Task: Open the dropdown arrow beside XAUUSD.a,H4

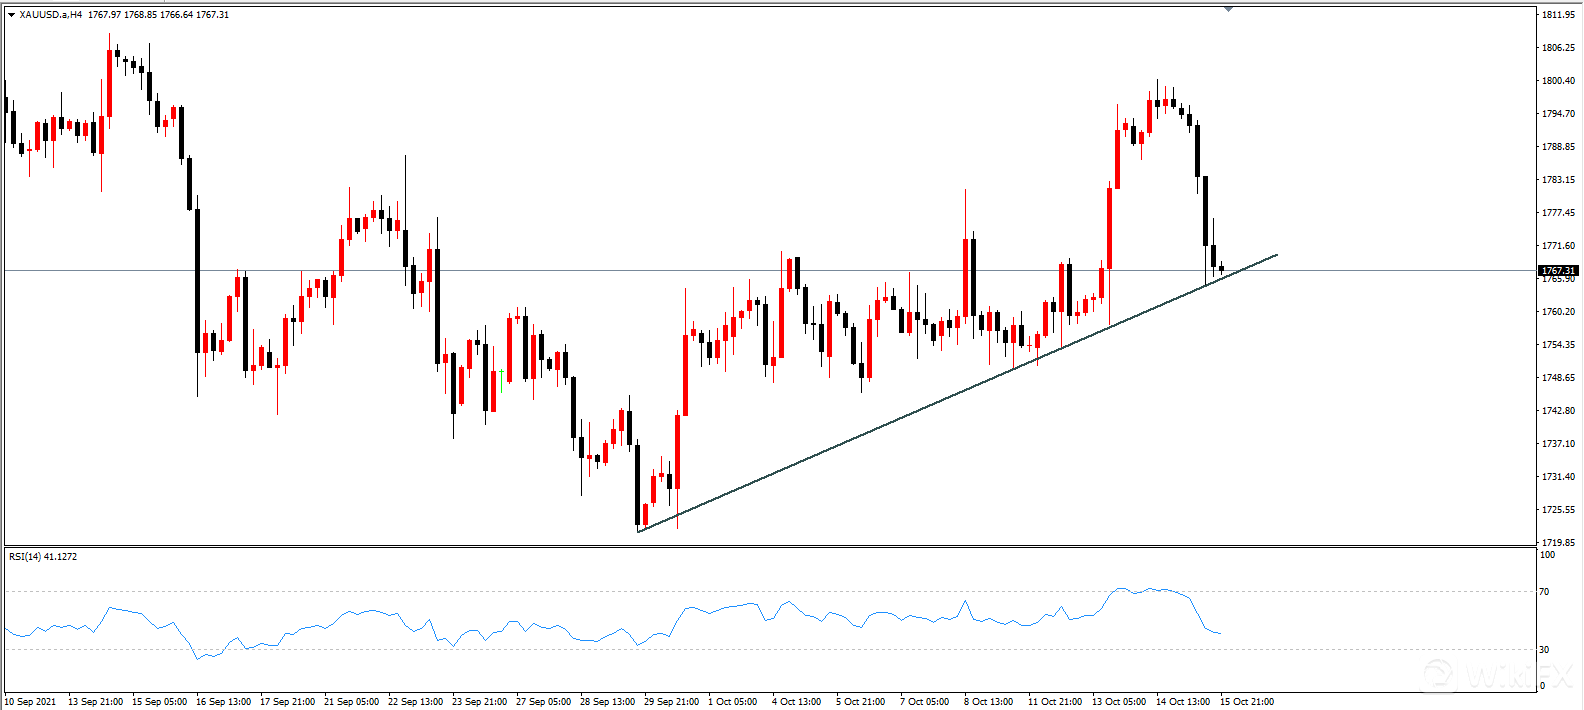Action: [x=12, y=15]
